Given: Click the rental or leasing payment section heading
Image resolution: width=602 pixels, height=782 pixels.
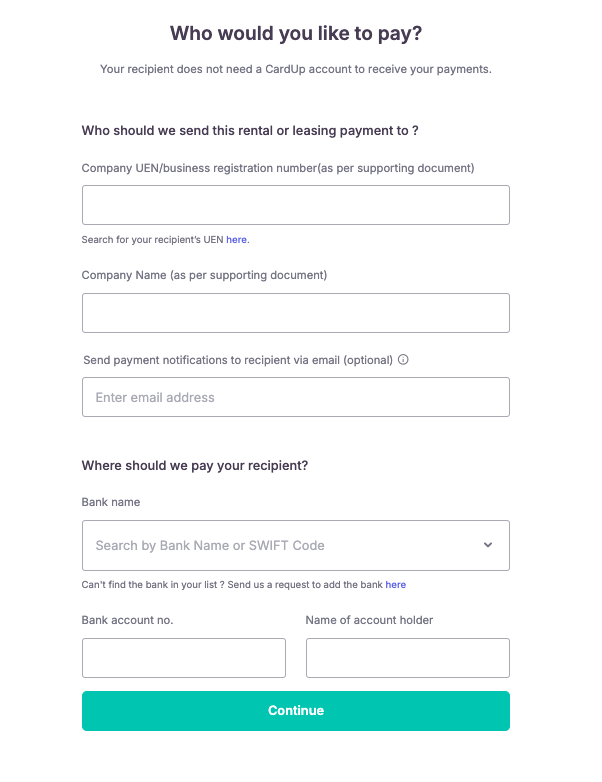Looking at the screenshot, I should pyautogui.click(x=249, y=131).
